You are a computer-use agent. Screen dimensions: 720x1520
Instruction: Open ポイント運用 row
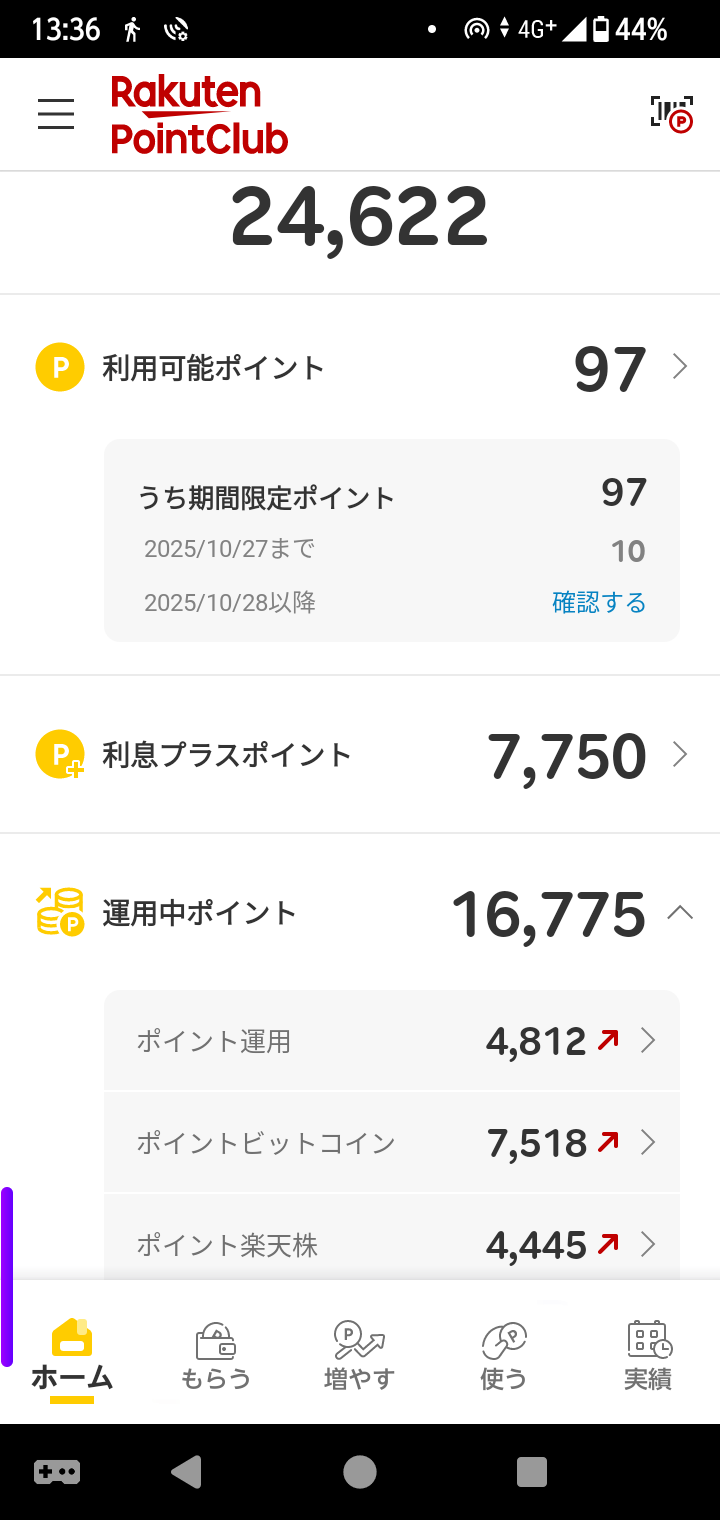coord(392,1041)
